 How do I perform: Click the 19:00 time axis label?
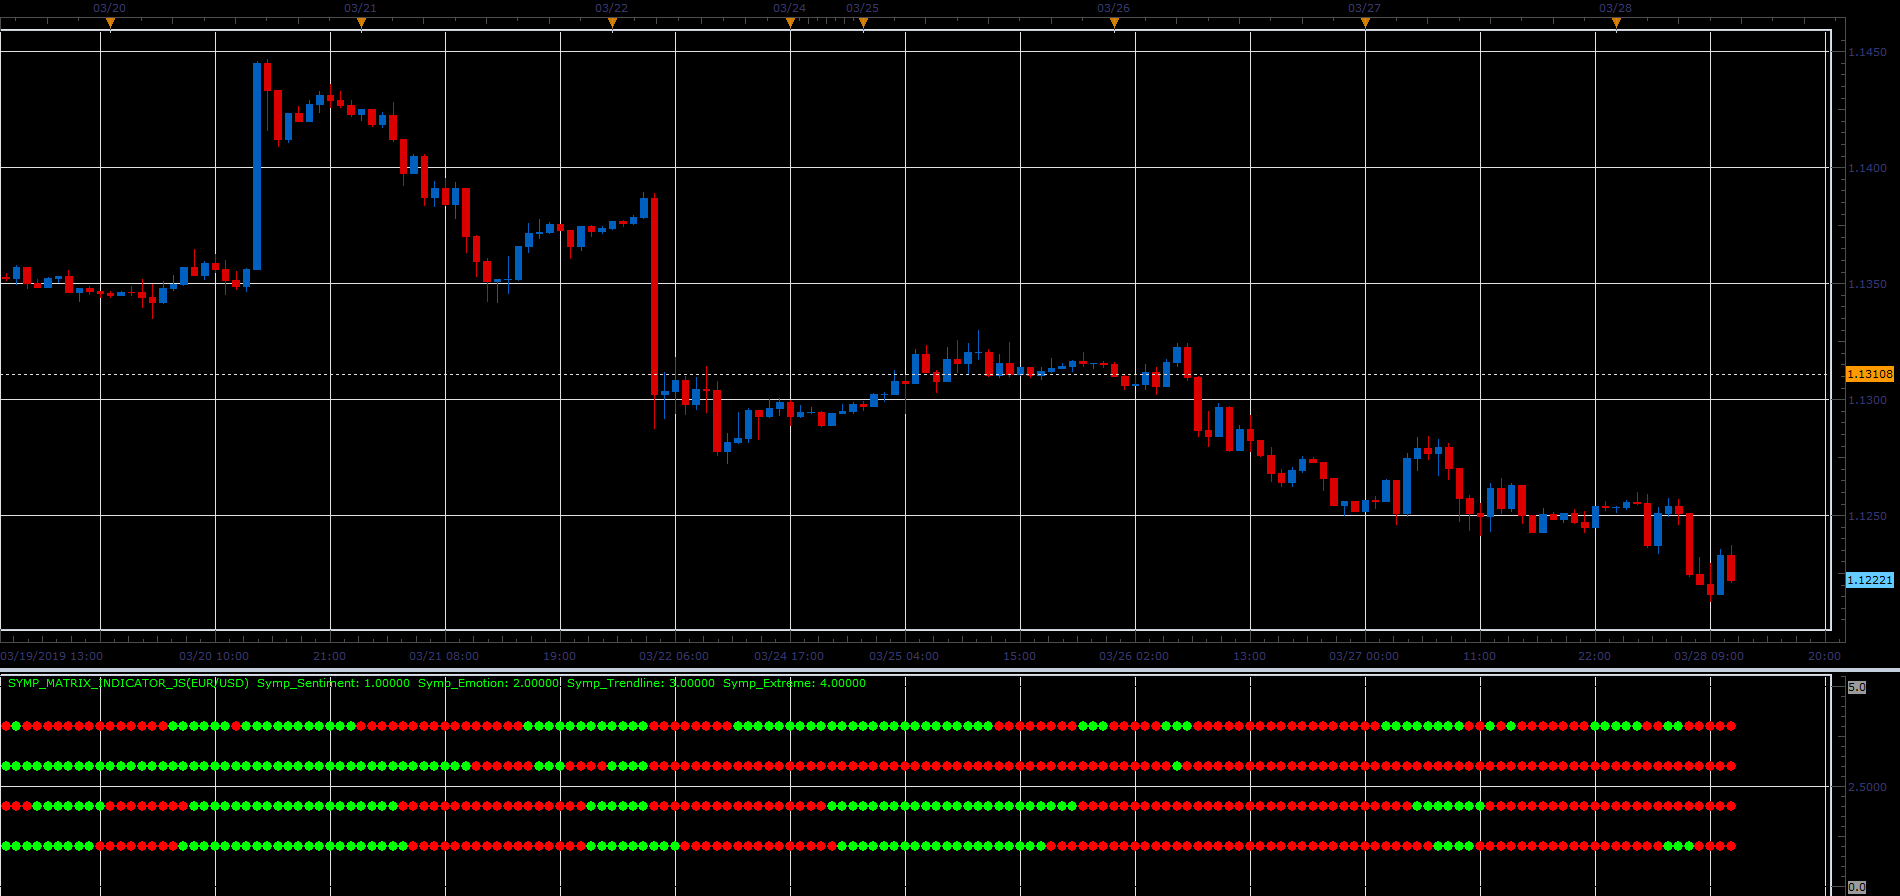coord(559,656)
